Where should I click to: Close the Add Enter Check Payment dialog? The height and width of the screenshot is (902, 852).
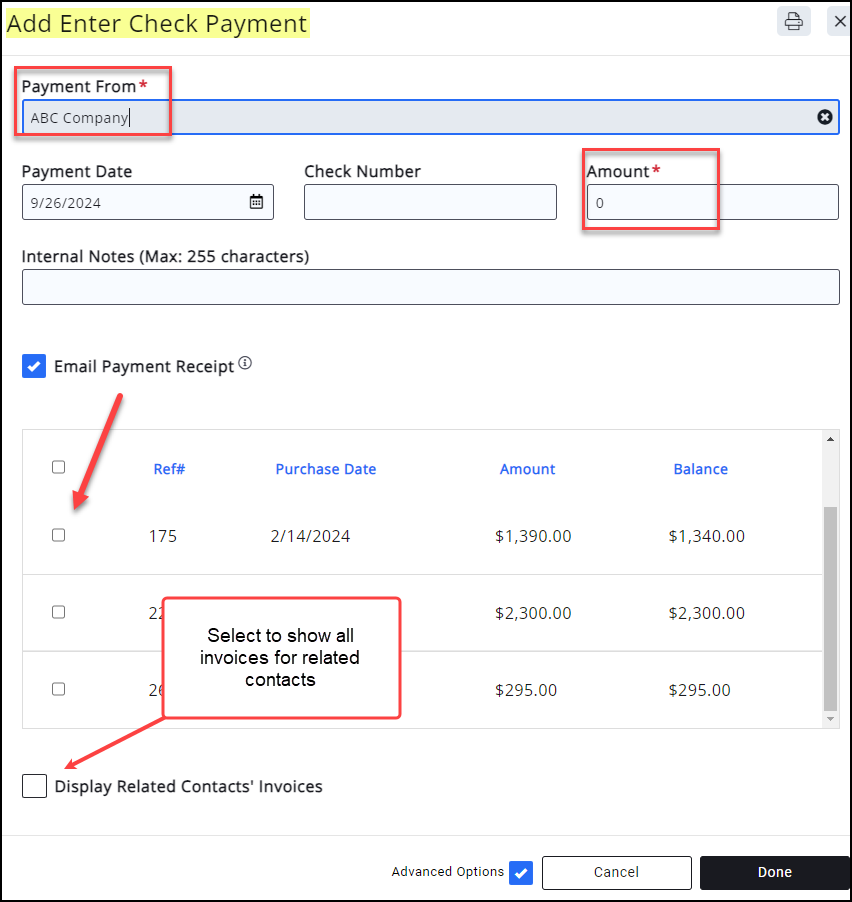click(840, 22)
